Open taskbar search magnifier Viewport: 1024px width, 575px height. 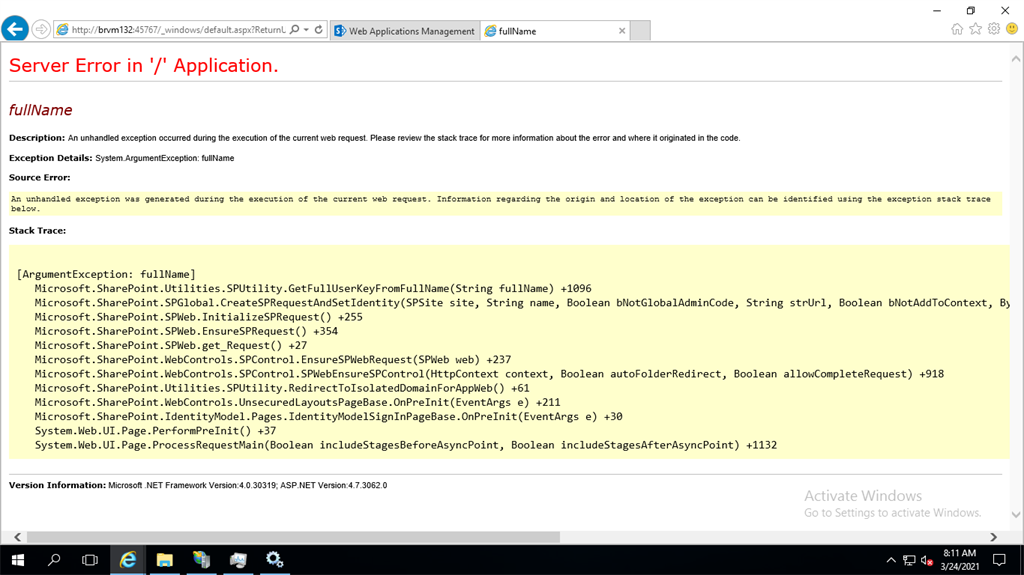click(x=54, y=560)
